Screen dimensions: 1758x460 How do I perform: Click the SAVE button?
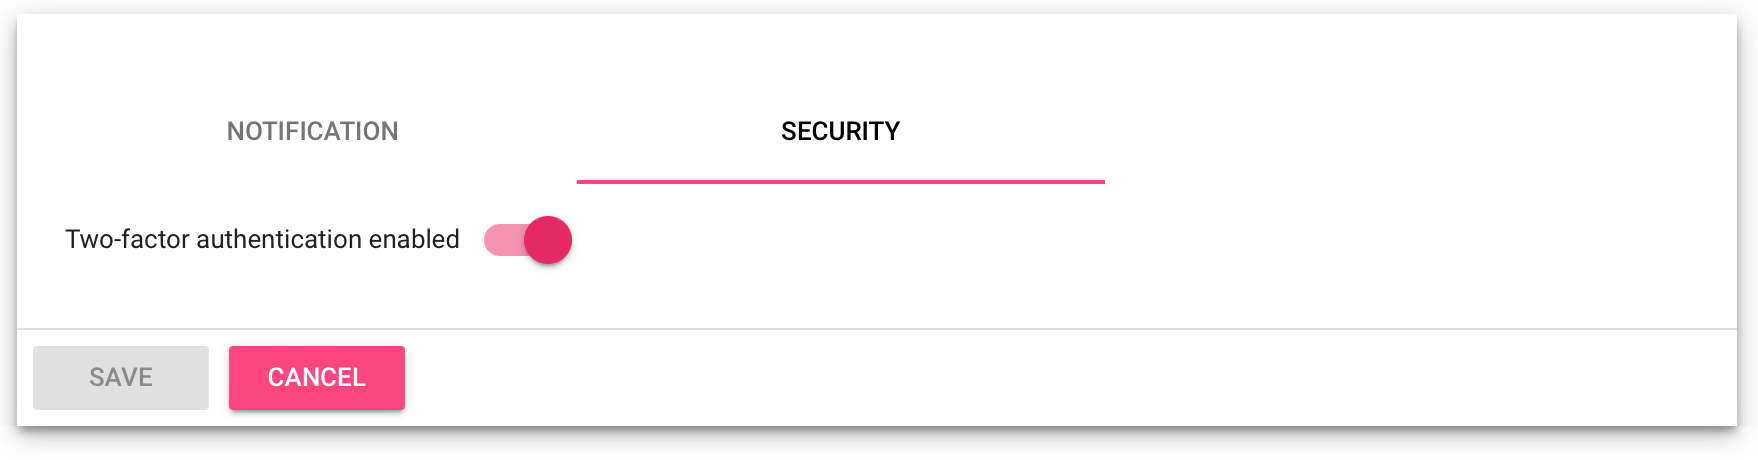[x=121, y=378]
